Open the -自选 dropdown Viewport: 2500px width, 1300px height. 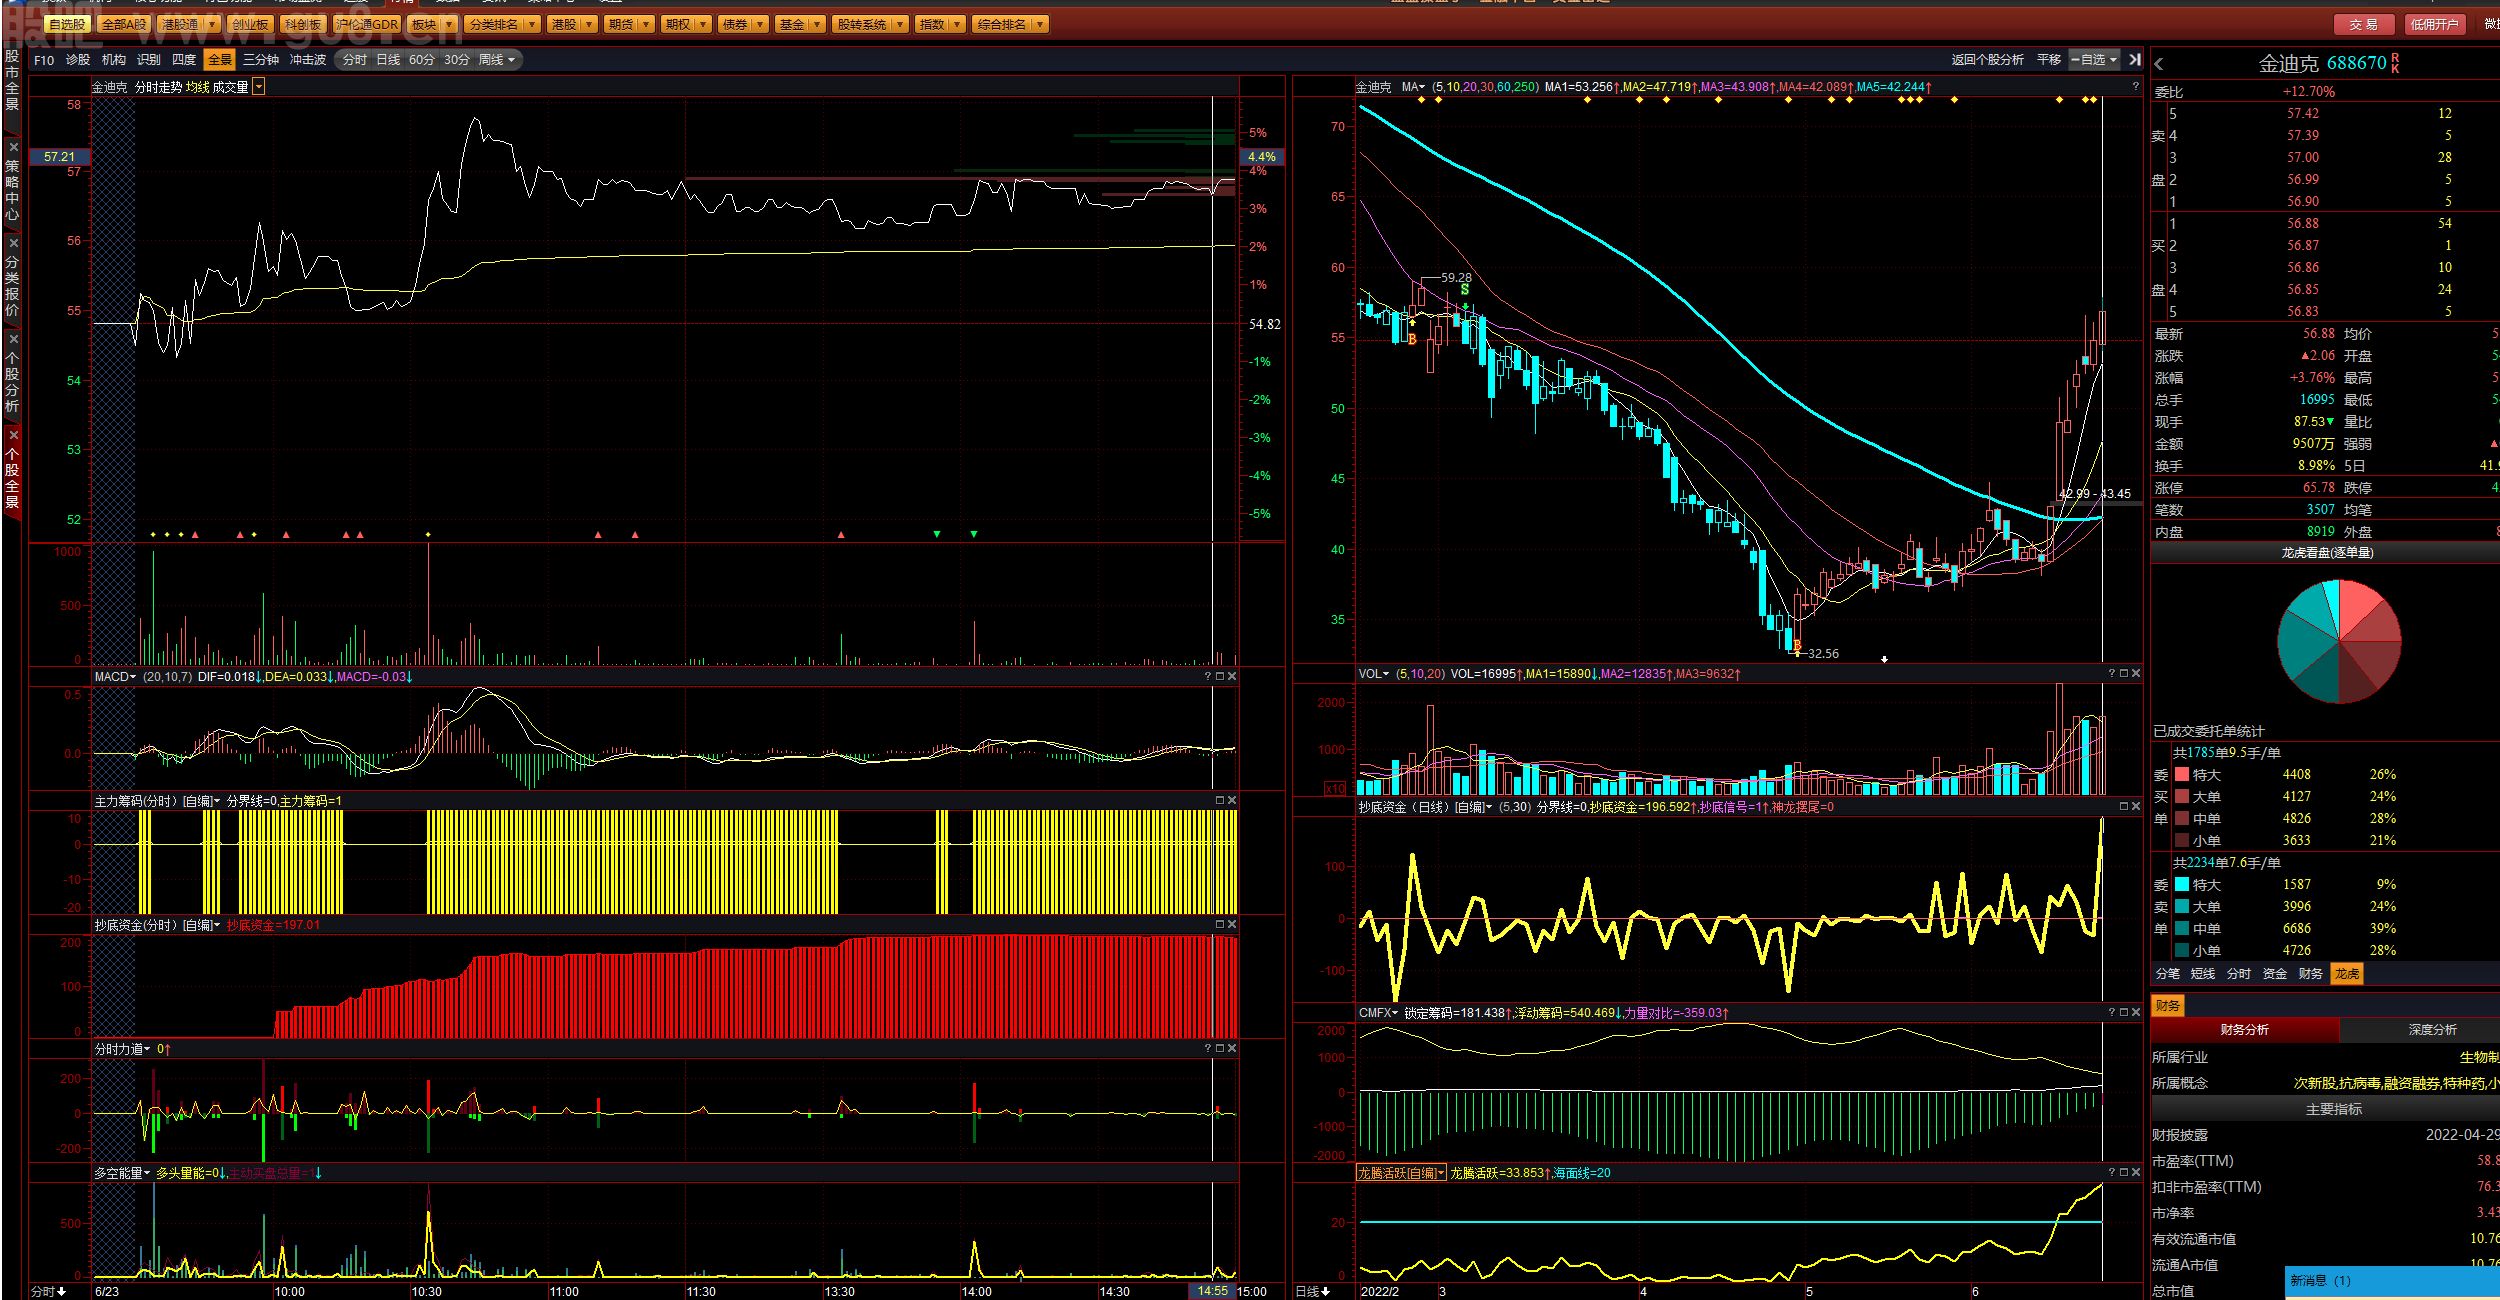[2094, 60]
